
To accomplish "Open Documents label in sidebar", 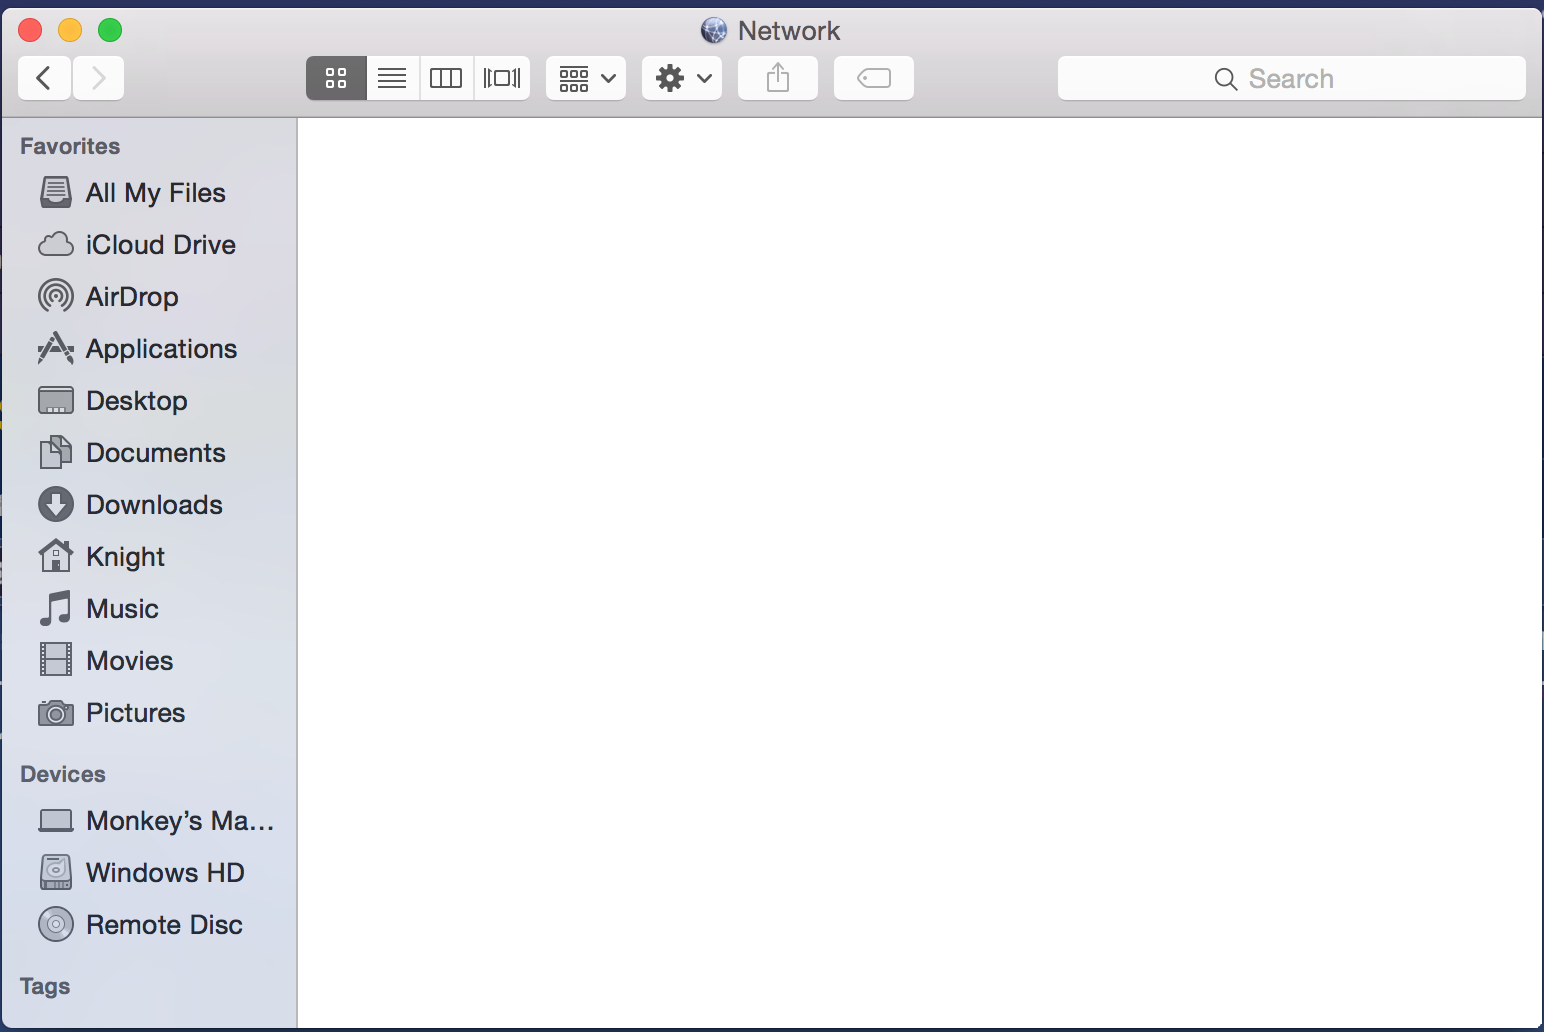I will pyautogui.click(x=156, y=453).
